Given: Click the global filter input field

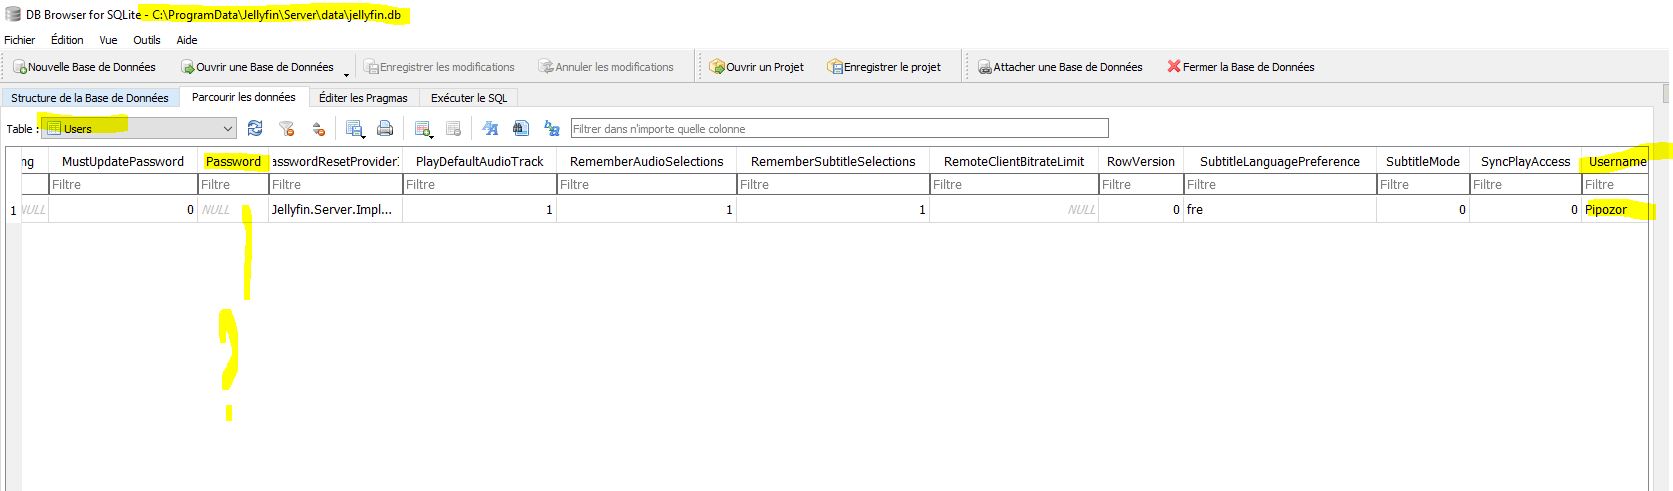Looking at the screenshot, I should point(839,129).
